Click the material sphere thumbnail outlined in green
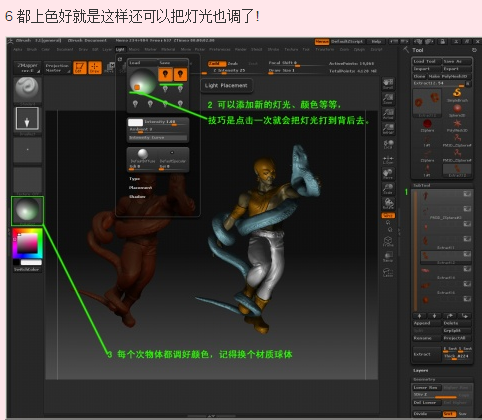The image size is (482, 420). [x=27, y=210]
